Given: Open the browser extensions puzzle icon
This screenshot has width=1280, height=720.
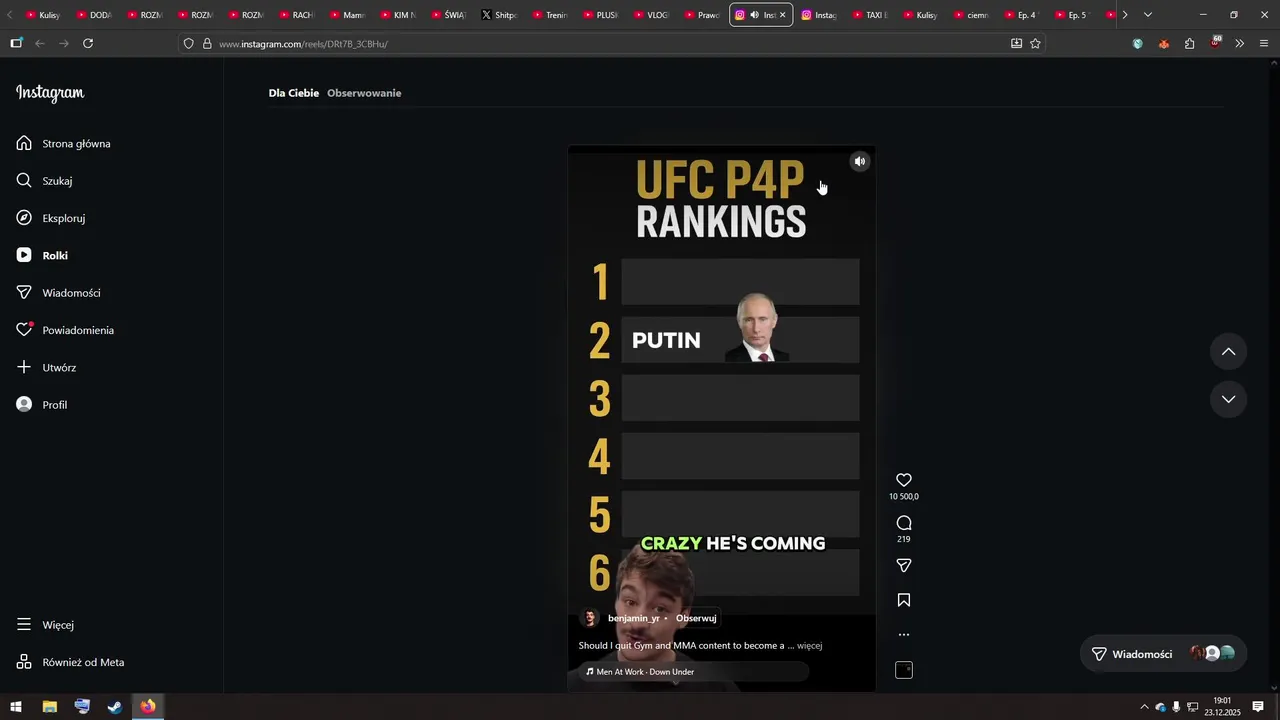Looking at the screenshot, I should 1189,44.
